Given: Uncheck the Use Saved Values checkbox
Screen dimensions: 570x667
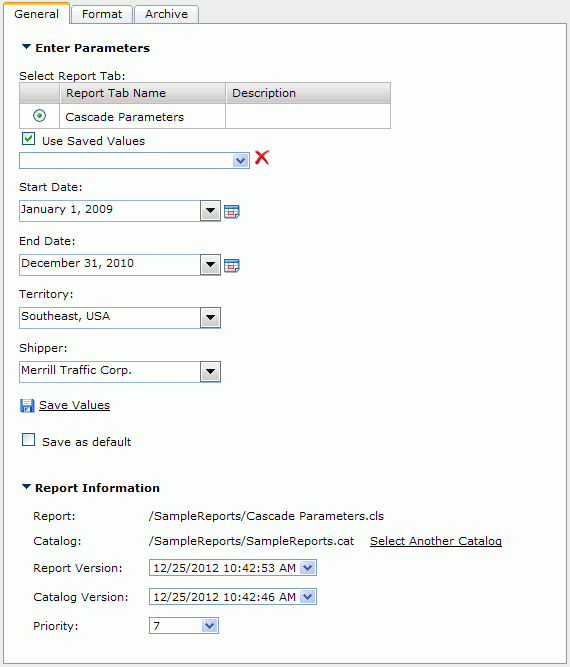Looking at the screenshot, I should click(x=28, y=139).
